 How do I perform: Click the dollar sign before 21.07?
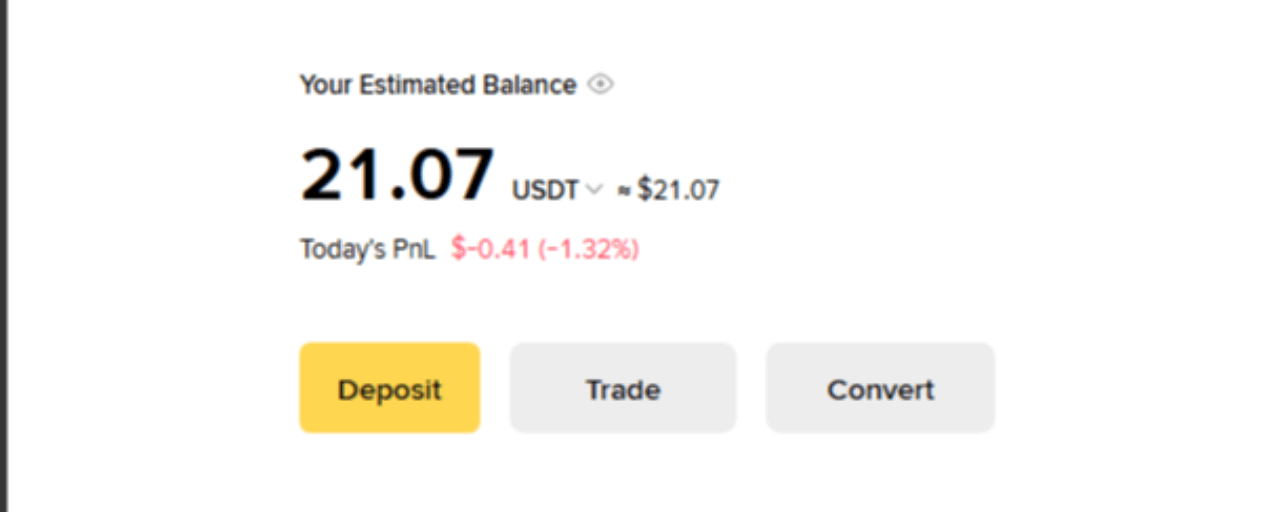pos(645,189)
